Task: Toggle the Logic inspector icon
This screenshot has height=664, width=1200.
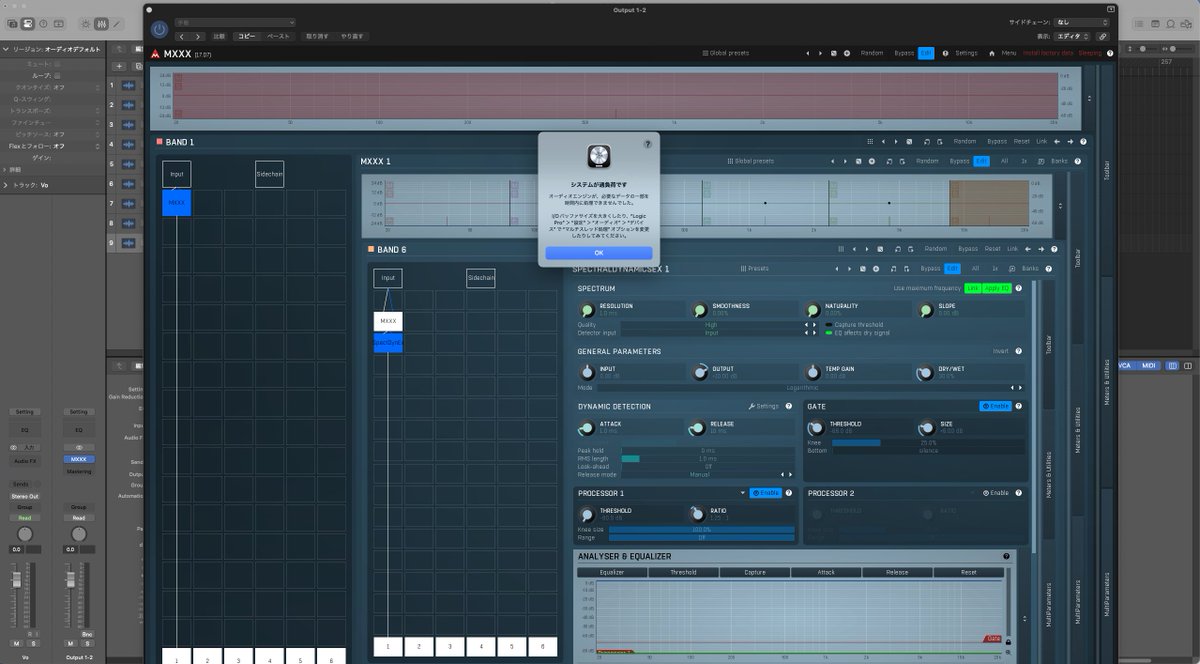Action: pos(28,23)
